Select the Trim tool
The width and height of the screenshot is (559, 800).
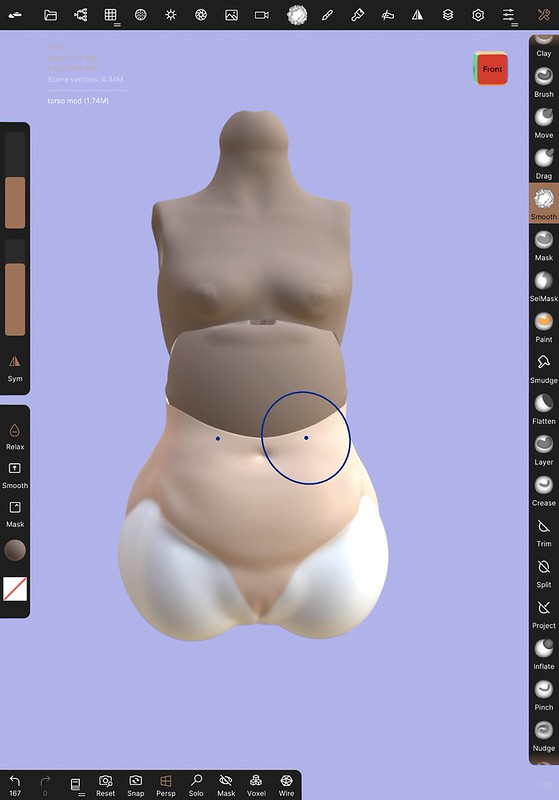544,532
